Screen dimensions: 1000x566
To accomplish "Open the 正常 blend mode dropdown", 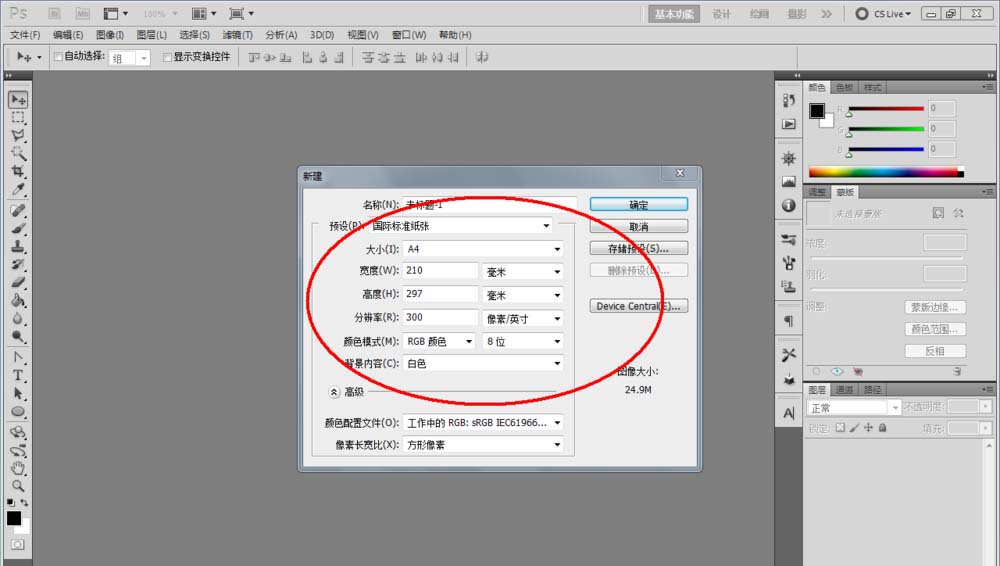I will click(854, 407).
